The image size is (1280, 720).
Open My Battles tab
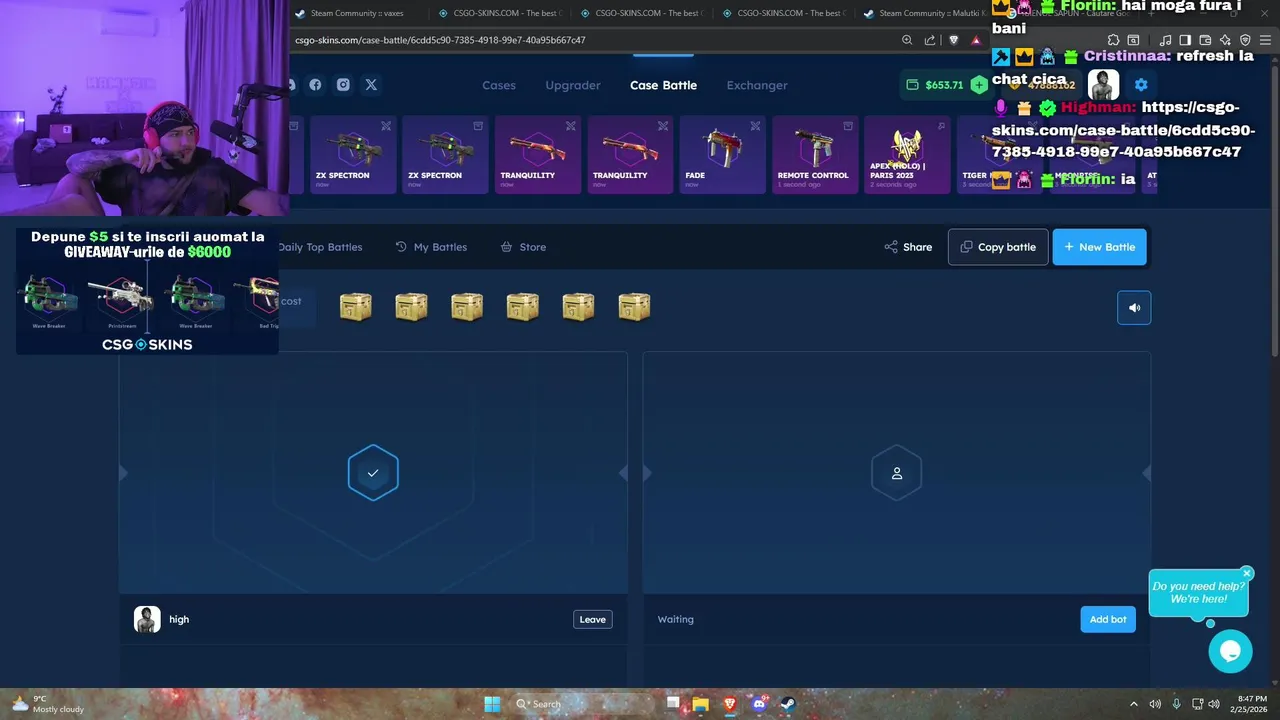(x=431, y=247)
